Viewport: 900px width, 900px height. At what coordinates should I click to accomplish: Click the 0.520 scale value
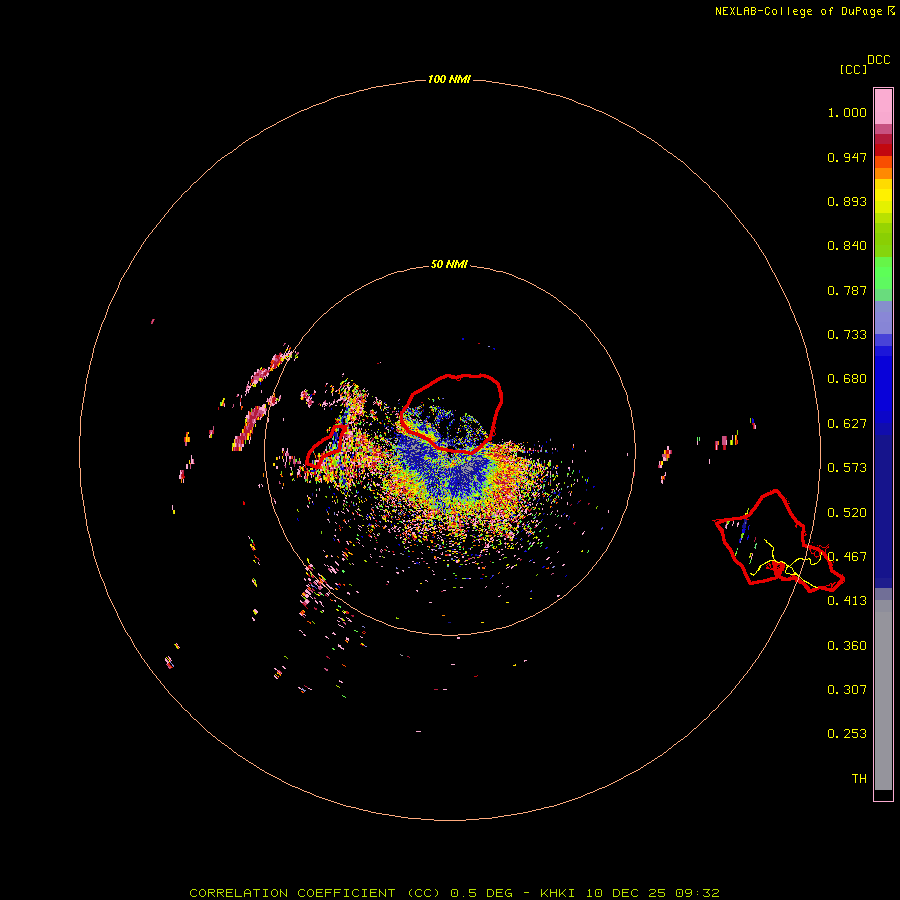pos(847,513)
